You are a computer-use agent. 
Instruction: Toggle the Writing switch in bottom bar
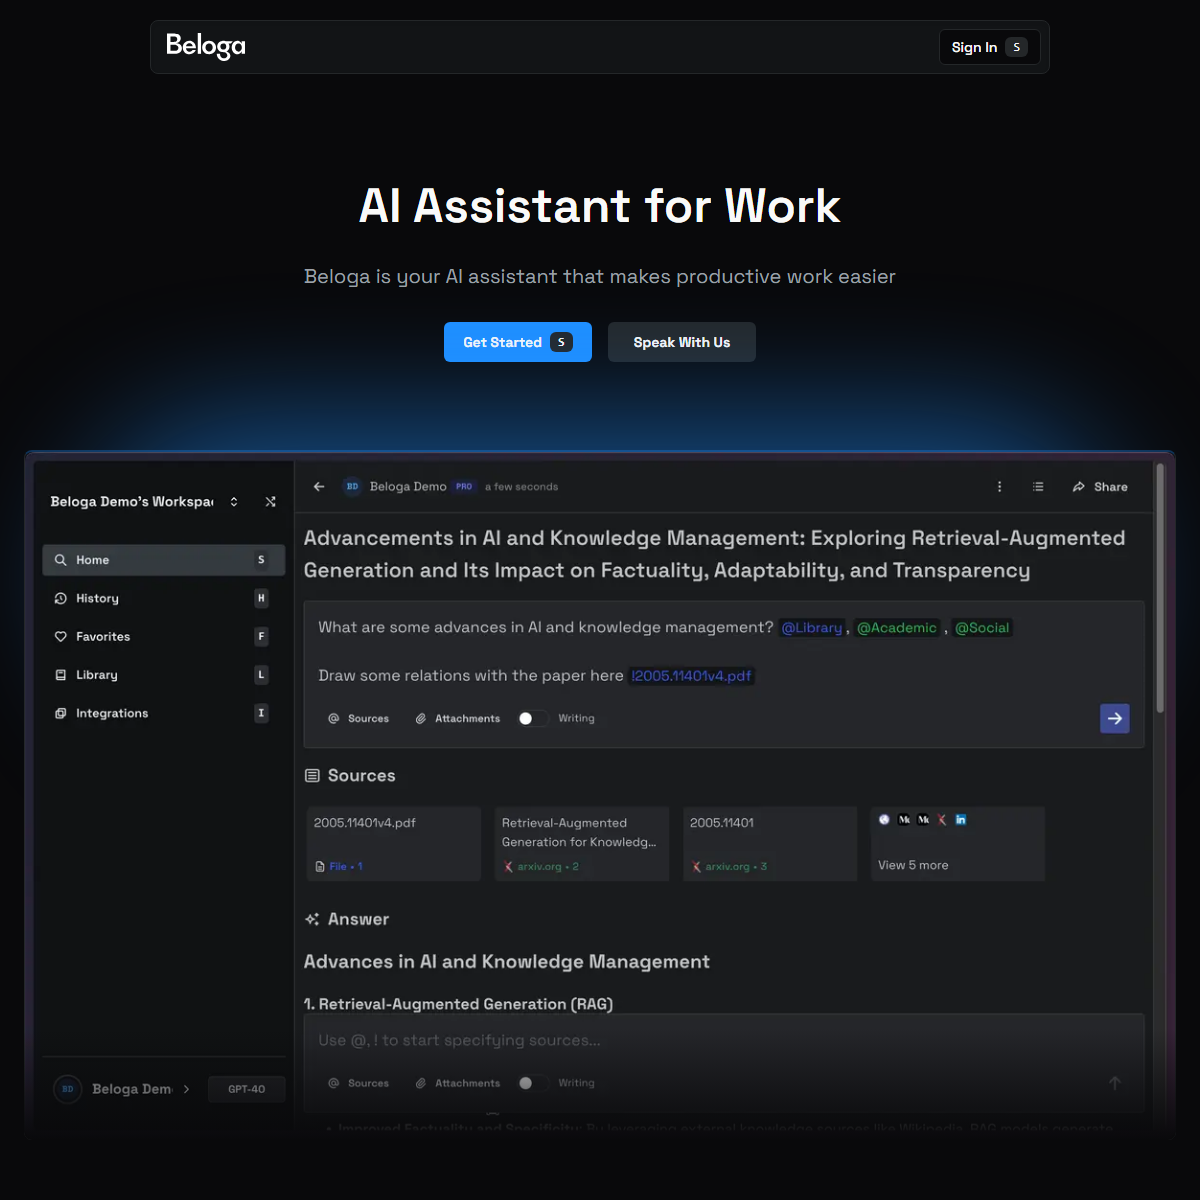532,1083
